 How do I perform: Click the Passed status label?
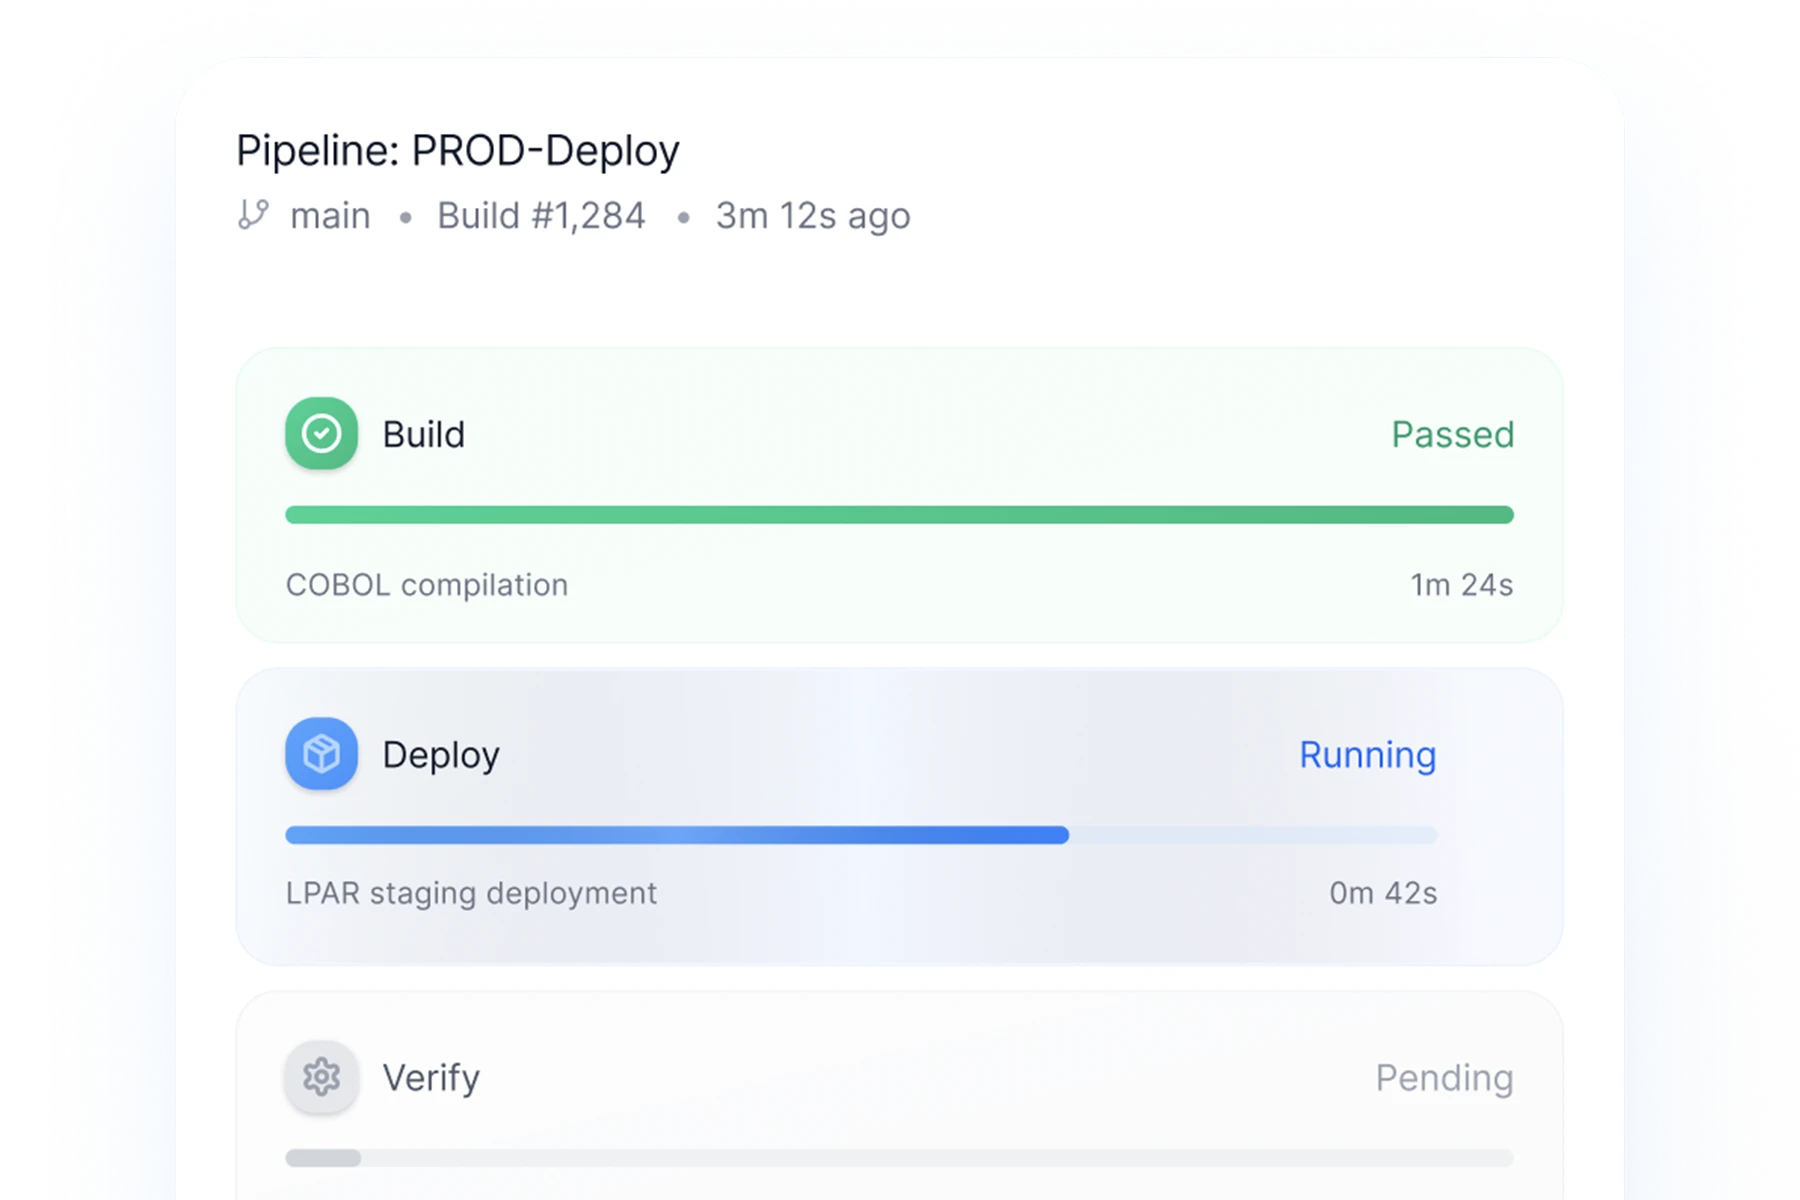(x=1452, y=435)
